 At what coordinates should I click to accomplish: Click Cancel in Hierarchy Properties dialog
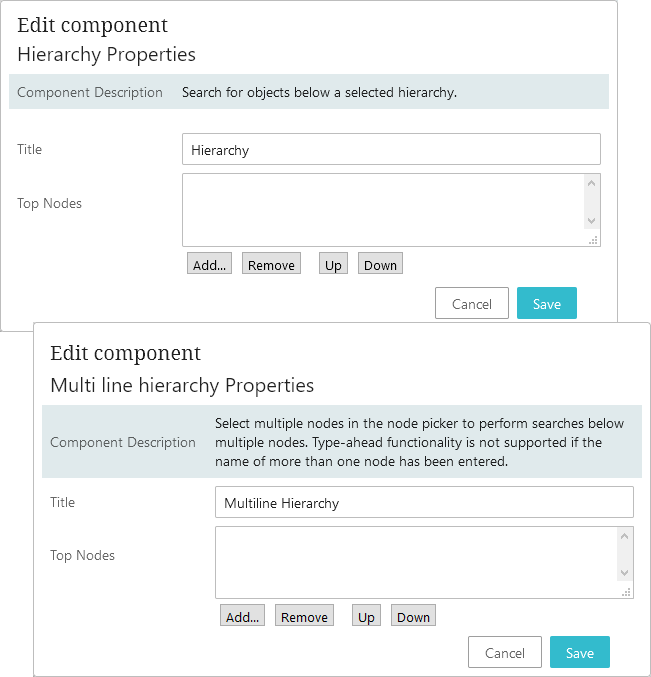(472, 304)
